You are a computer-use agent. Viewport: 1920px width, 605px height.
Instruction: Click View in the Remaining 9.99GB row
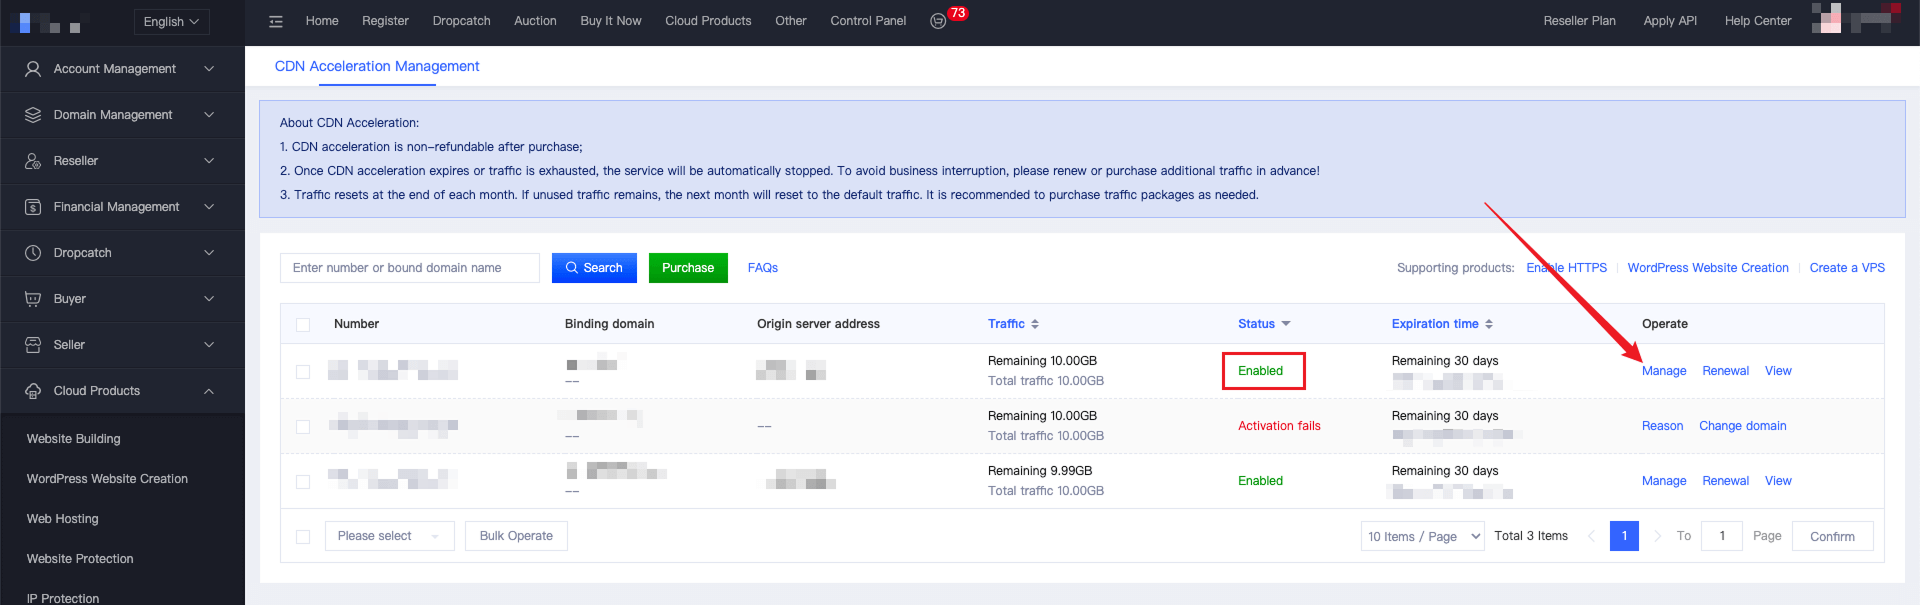tap(1778, 481)
